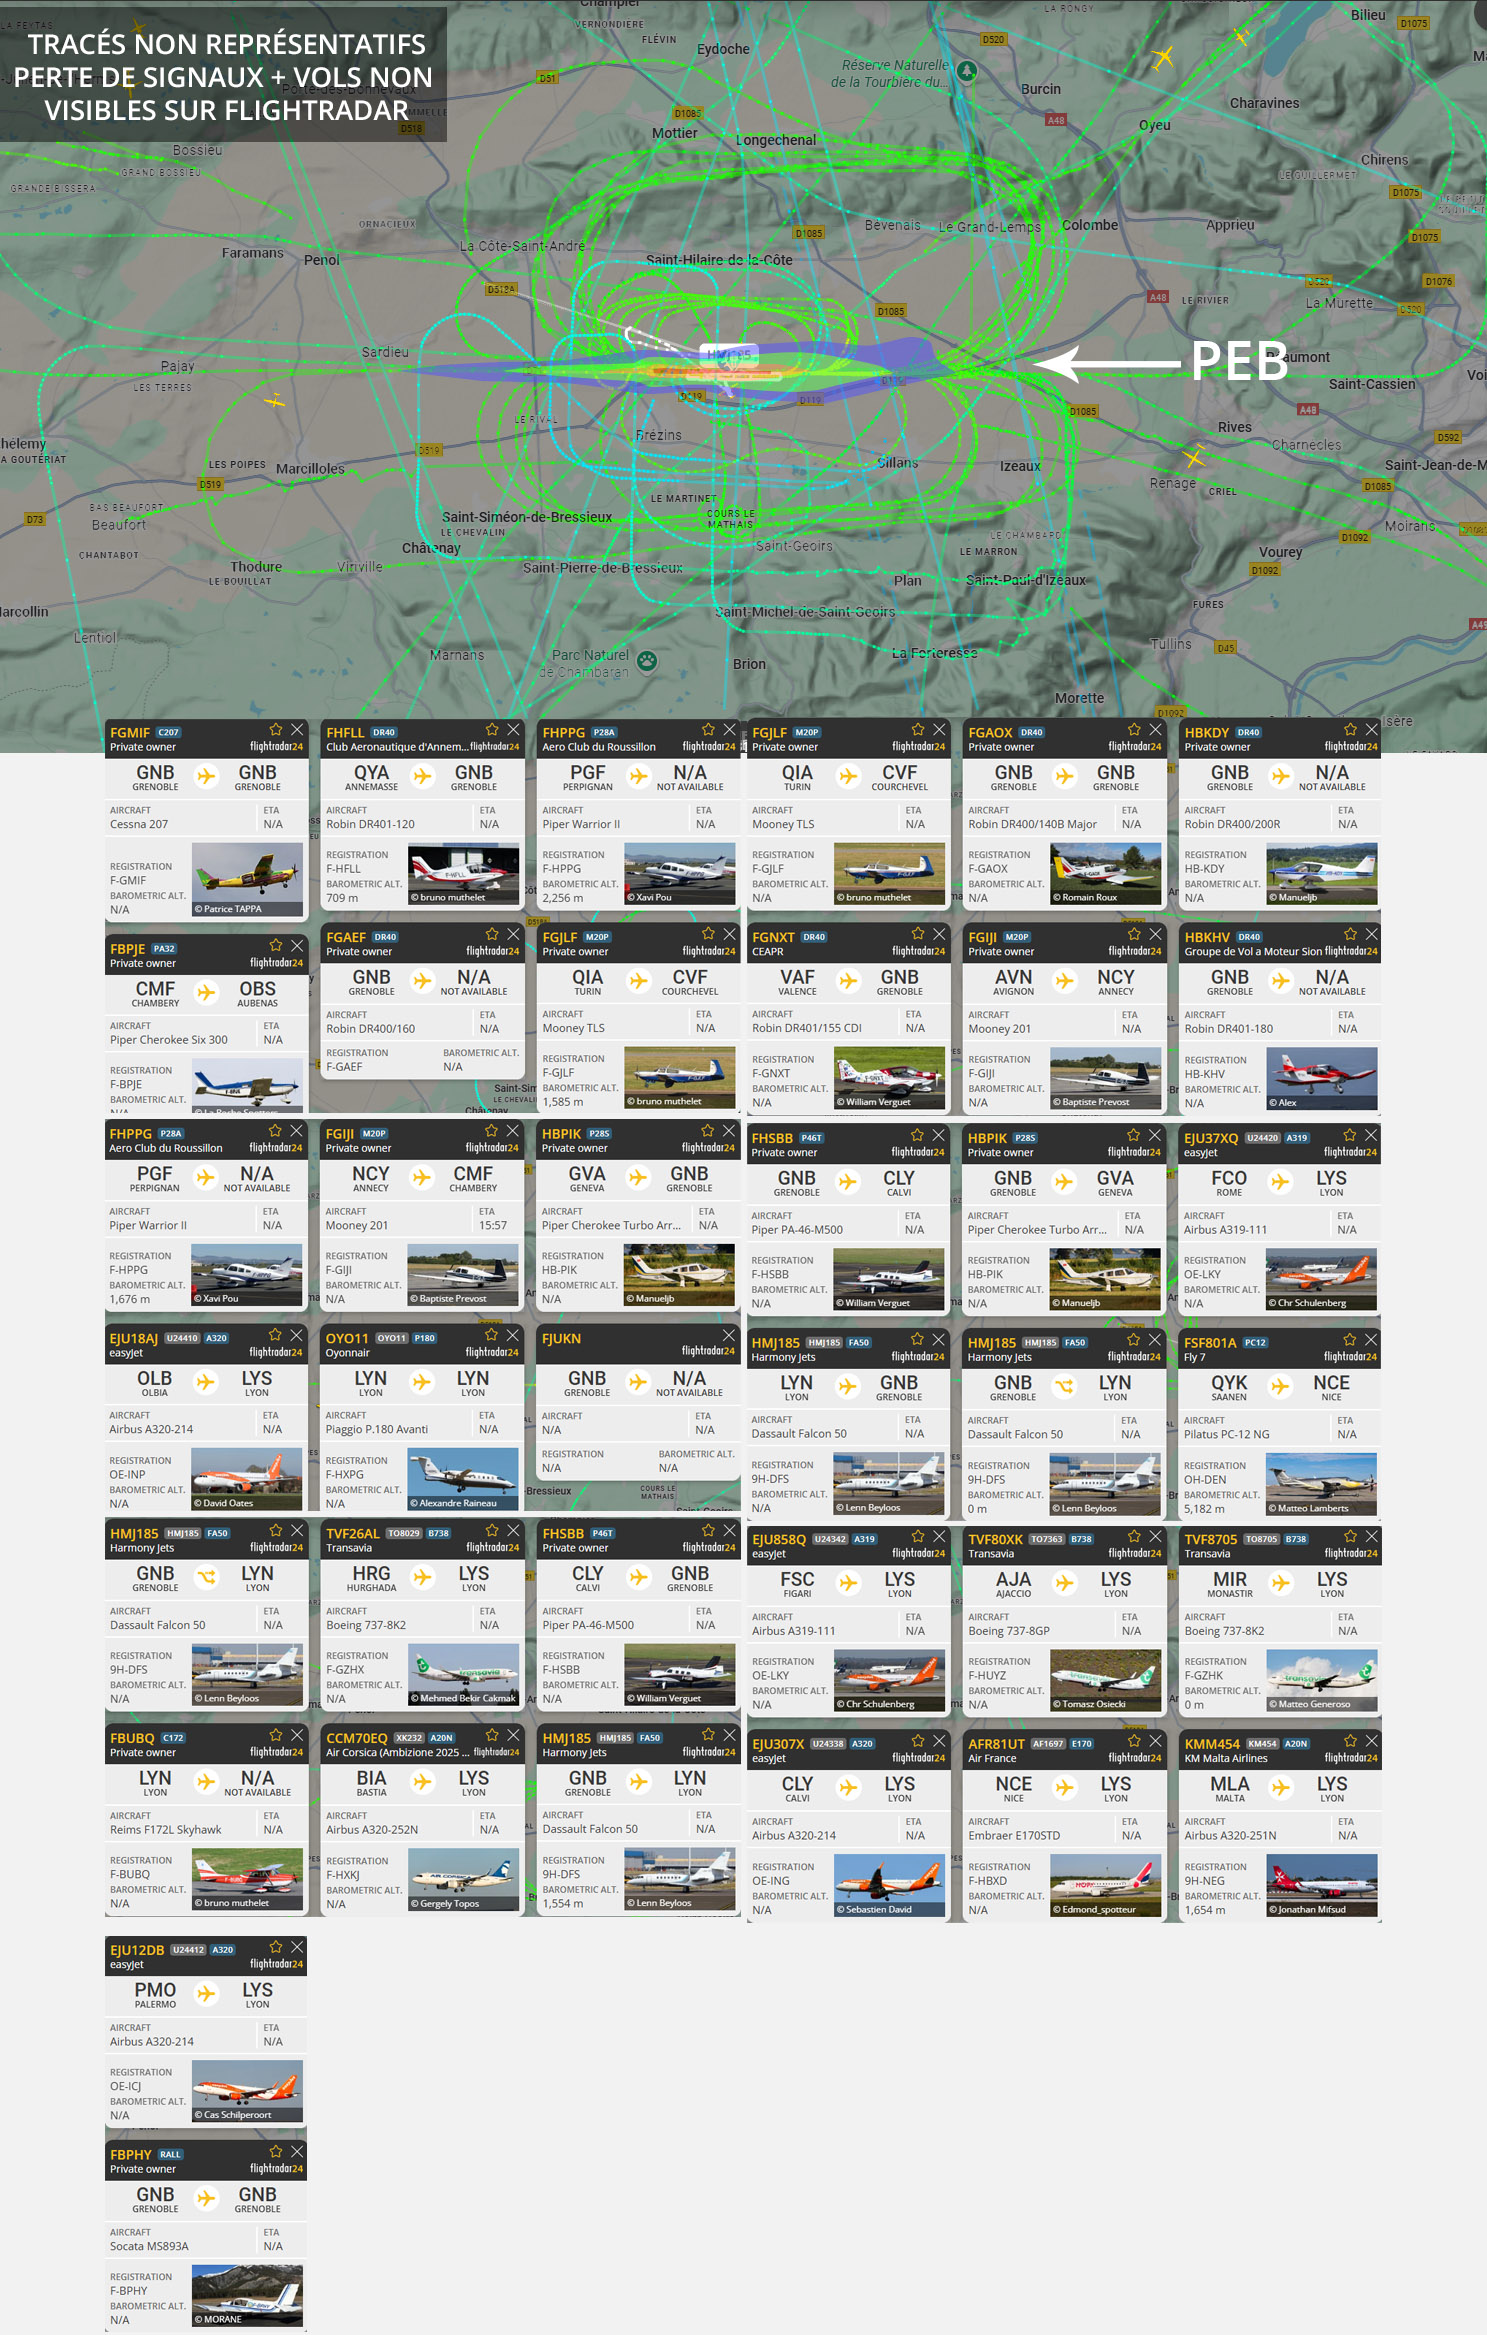
Task: Click the route plane icon on FBPHY card
Action: coord(206,2197)
